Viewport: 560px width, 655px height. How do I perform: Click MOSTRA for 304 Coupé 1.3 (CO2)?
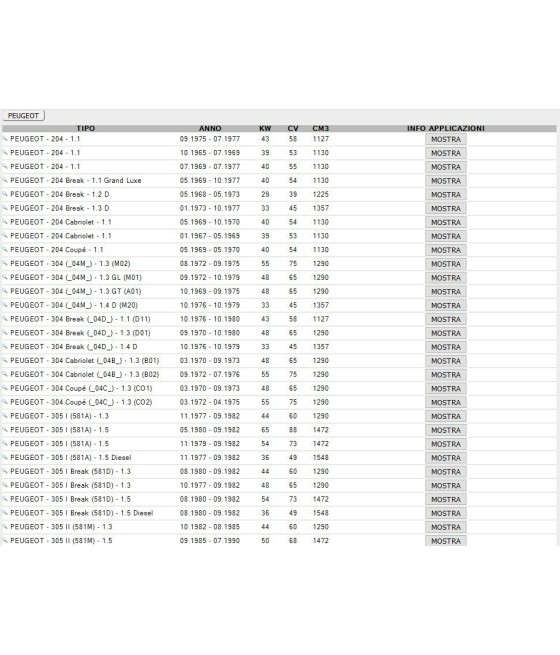tap(446, 402)
